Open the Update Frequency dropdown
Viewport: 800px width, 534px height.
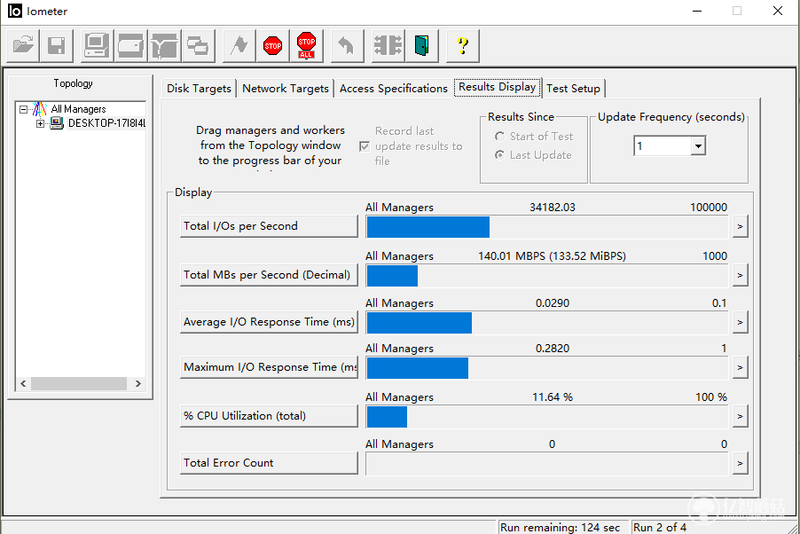698,146
